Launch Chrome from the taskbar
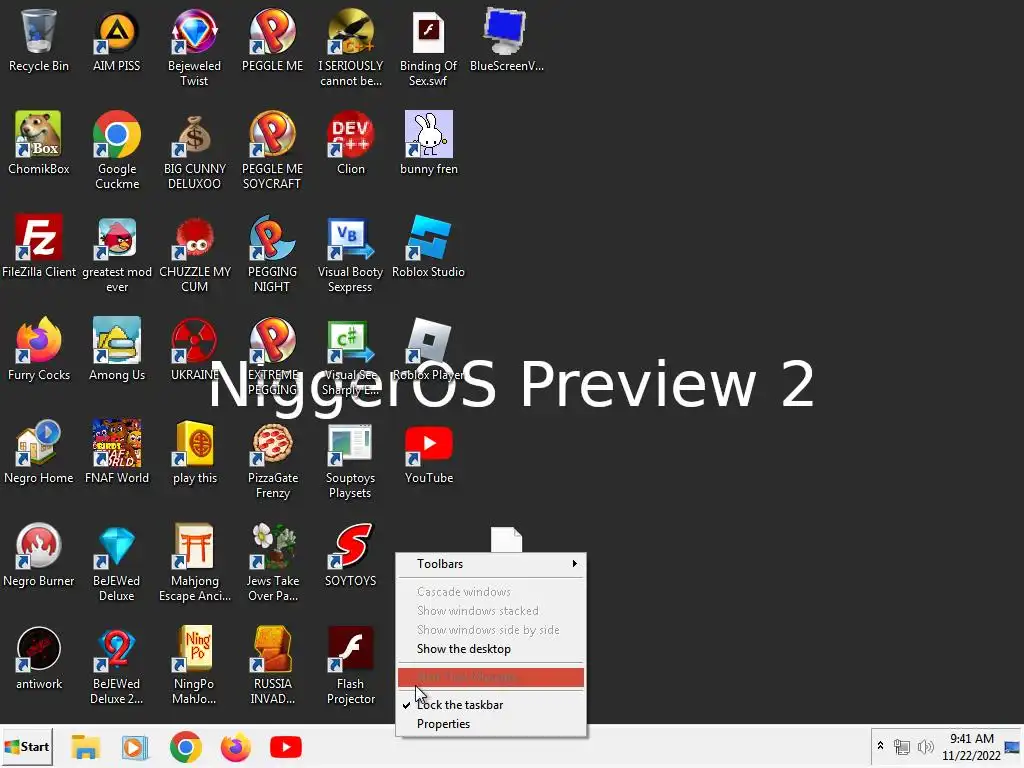Viewport: 1024px width, 768px height. [185, 747]
